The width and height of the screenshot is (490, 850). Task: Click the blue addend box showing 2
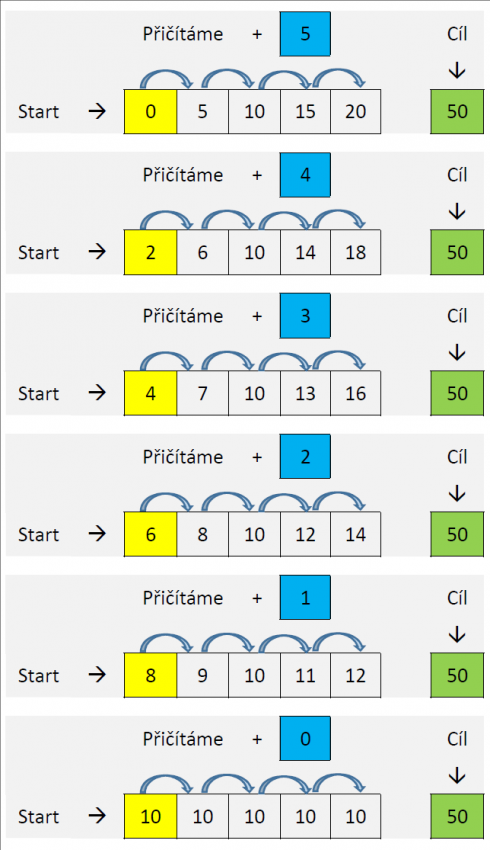coord(305,456)
